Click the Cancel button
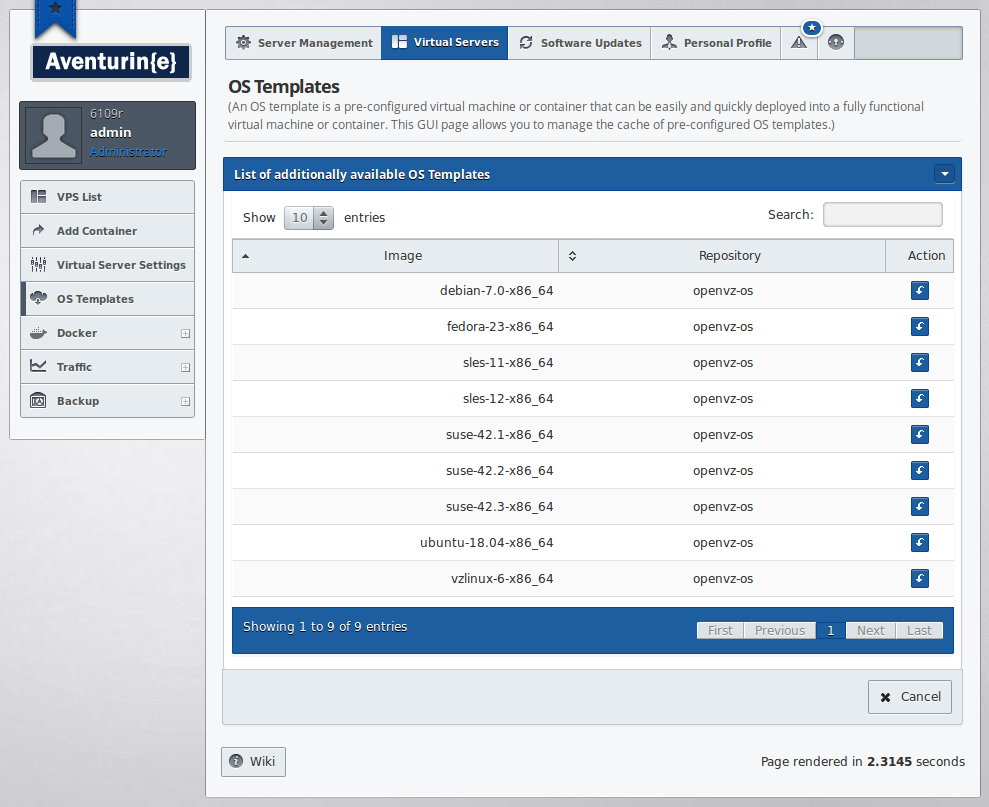Viewport: 989px width, 807px height. pos(910,697)
